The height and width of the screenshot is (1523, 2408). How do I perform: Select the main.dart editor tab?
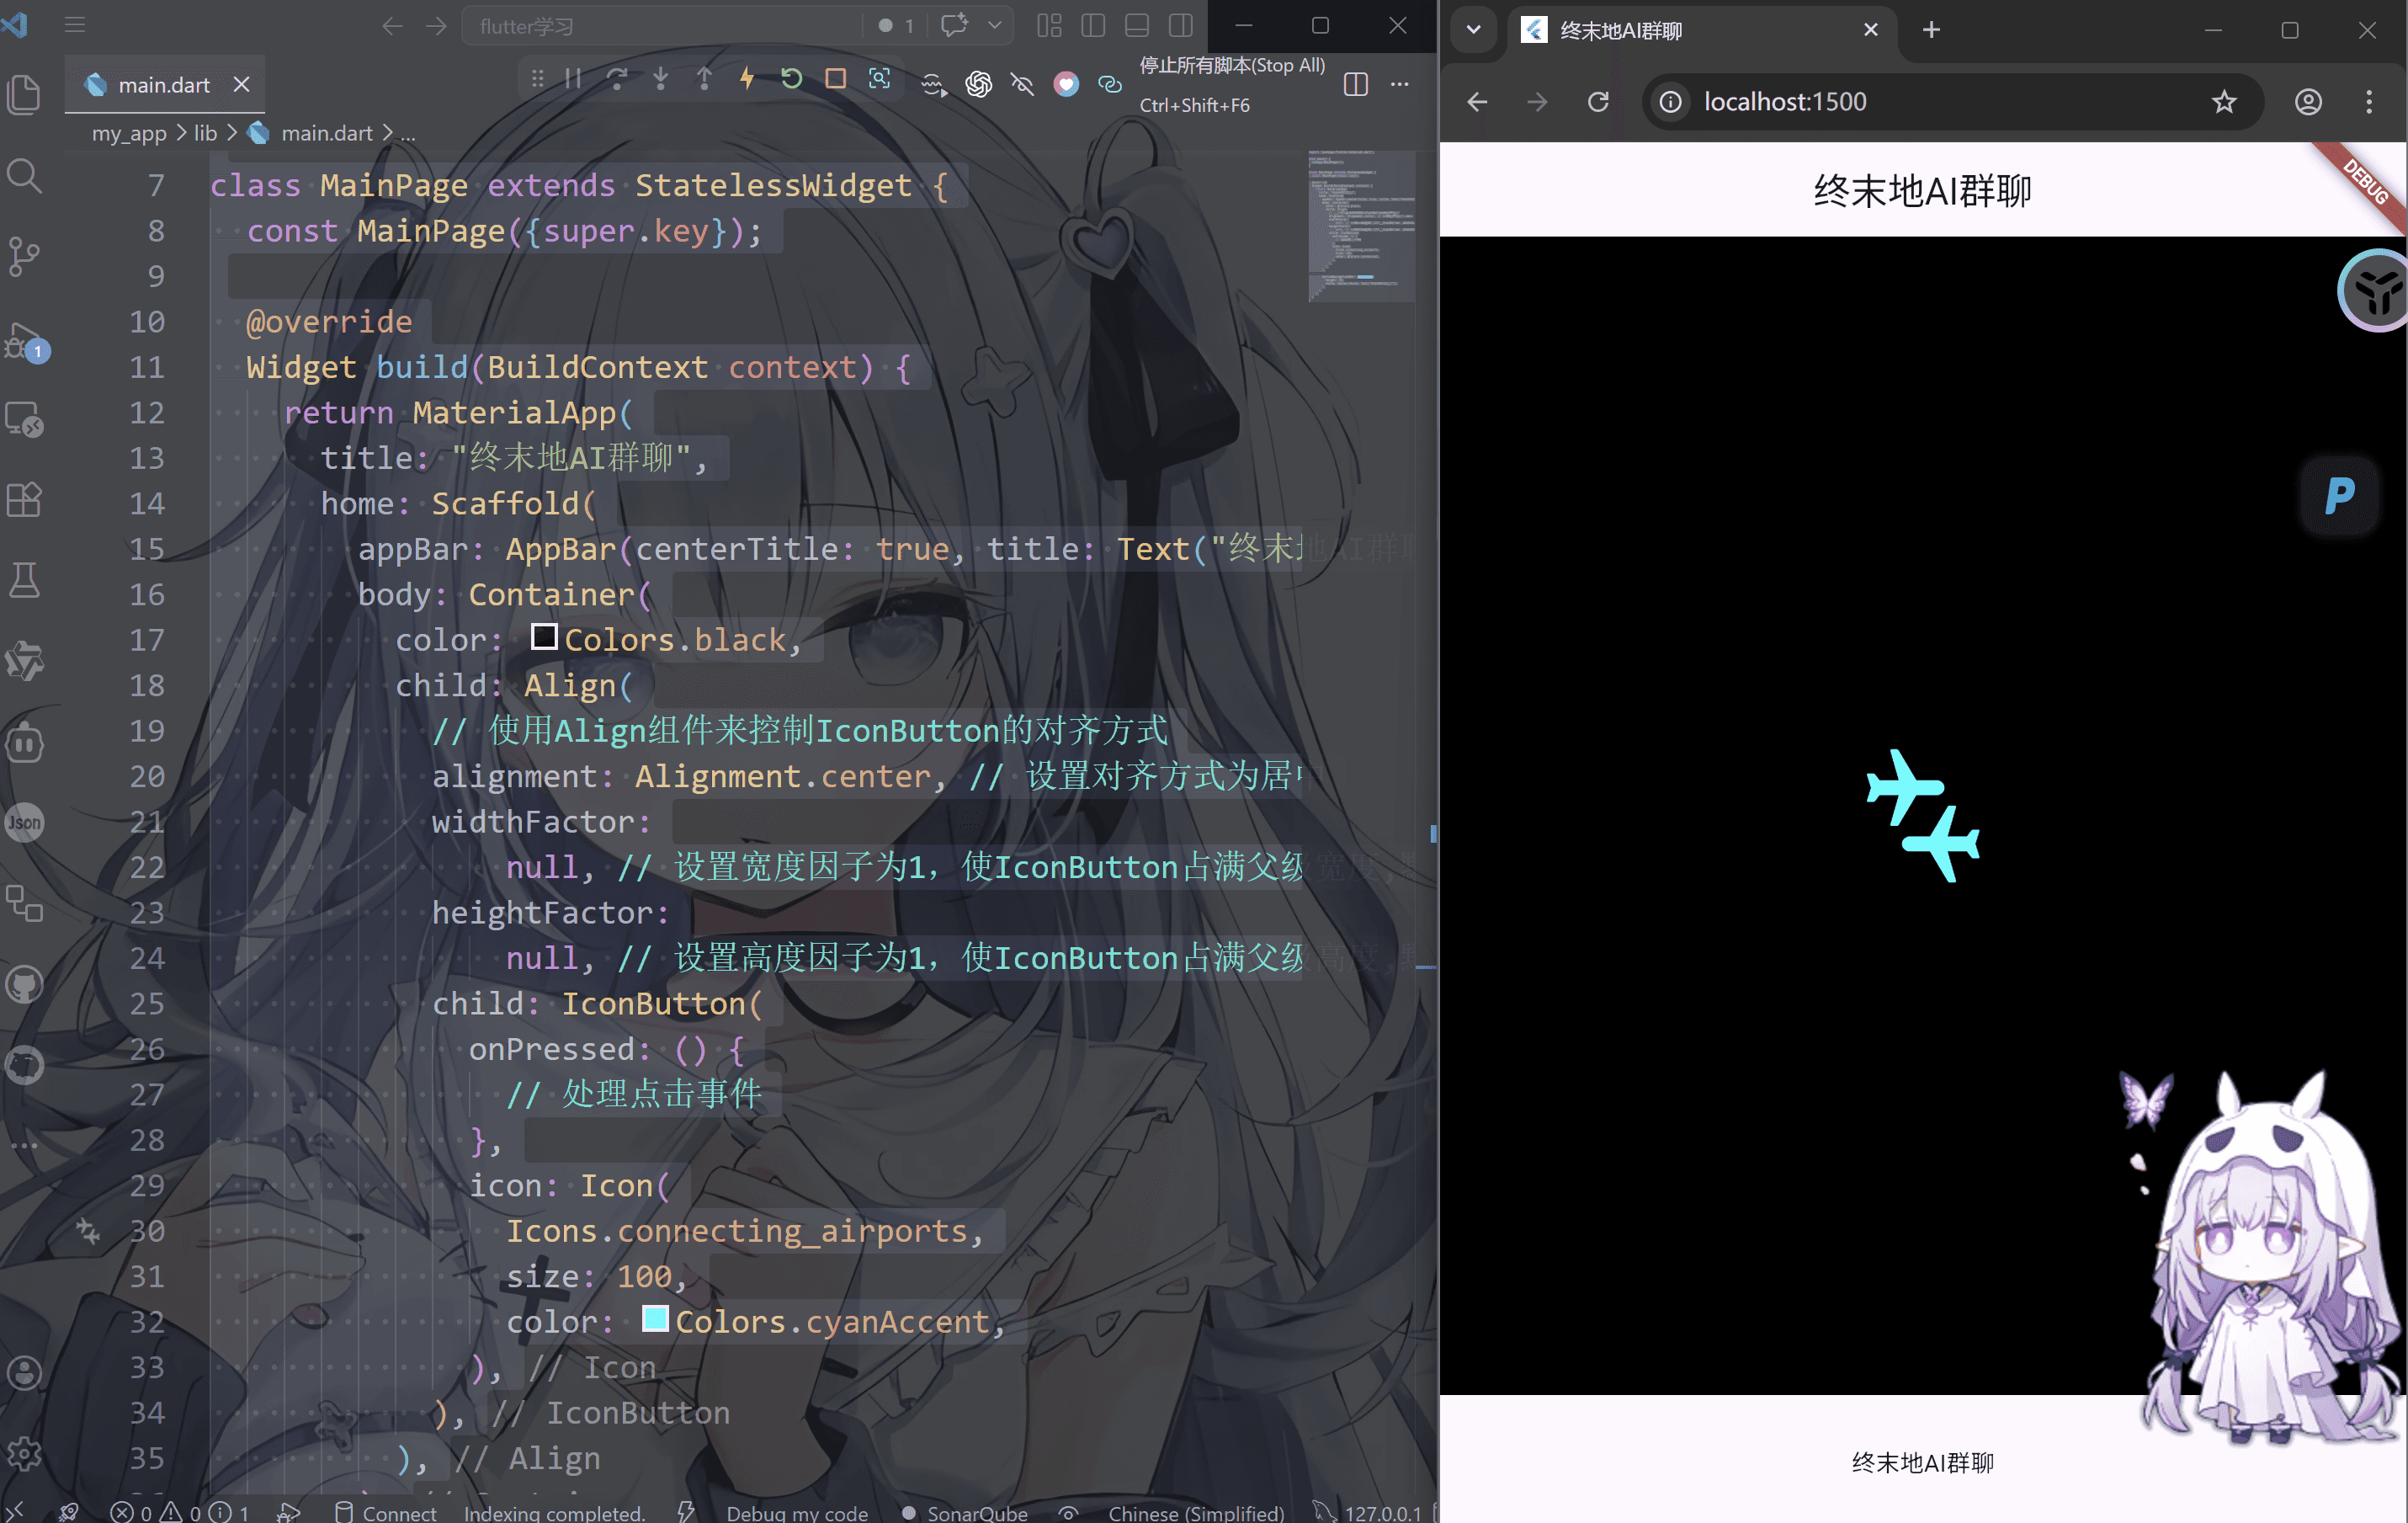(165, 85)
